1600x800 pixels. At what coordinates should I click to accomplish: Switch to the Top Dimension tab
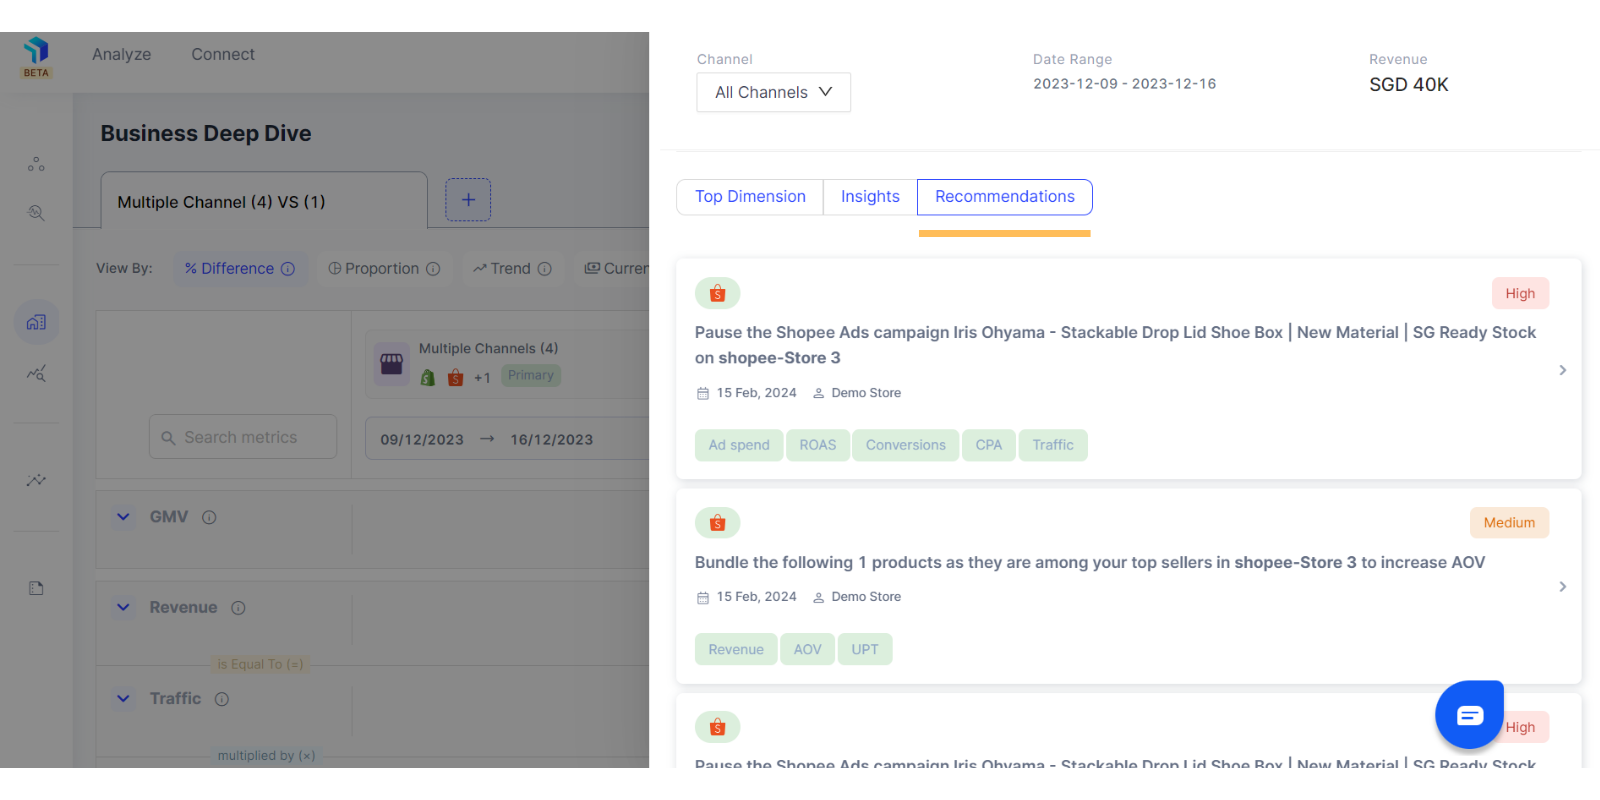coord(750,197)
